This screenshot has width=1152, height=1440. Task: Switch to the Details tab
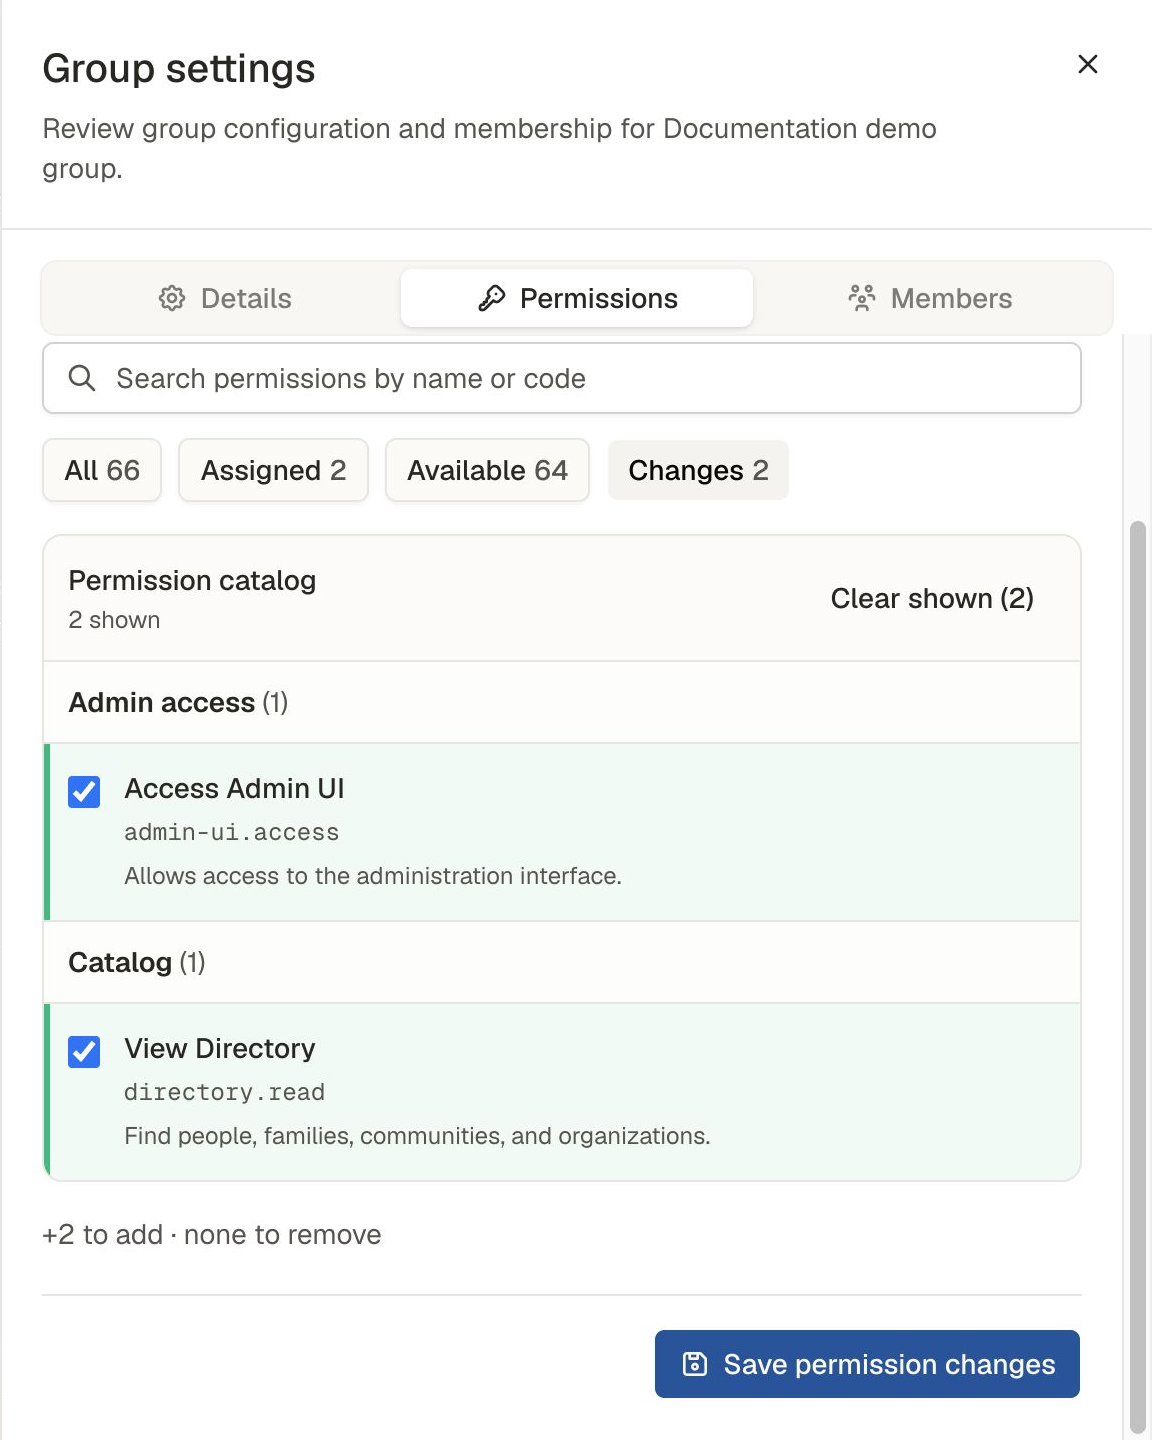click(x=225, y=298)
